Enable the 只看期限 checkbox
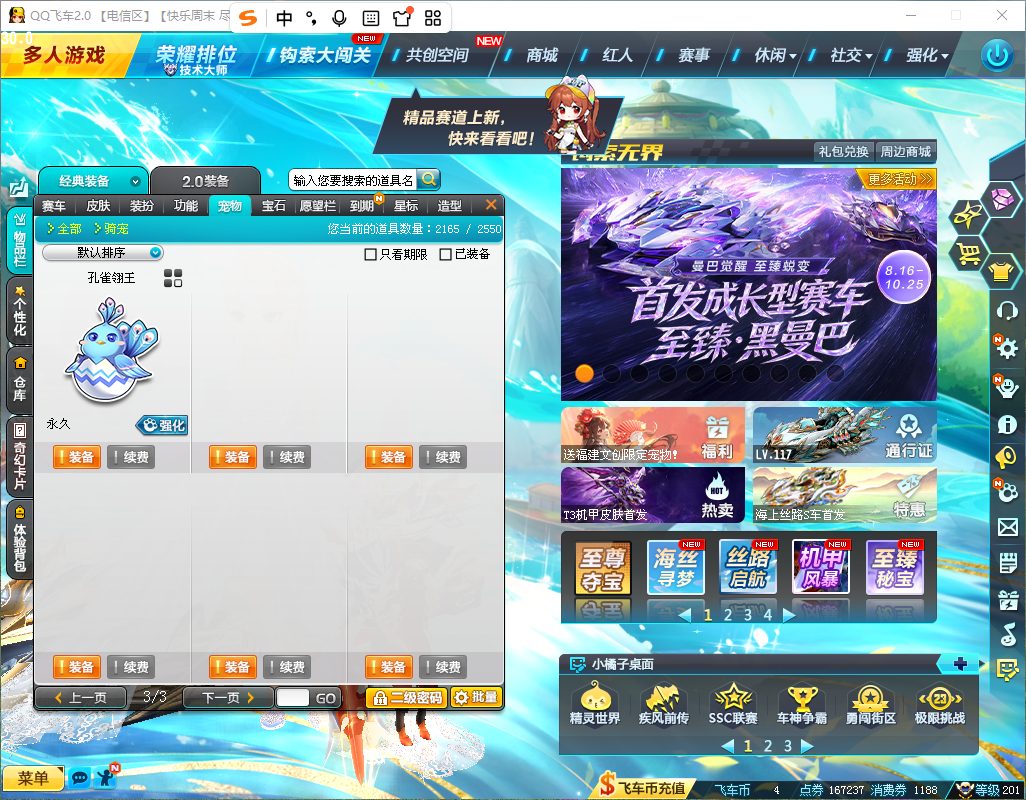The image size is (1026, 800). click(370, 254)
